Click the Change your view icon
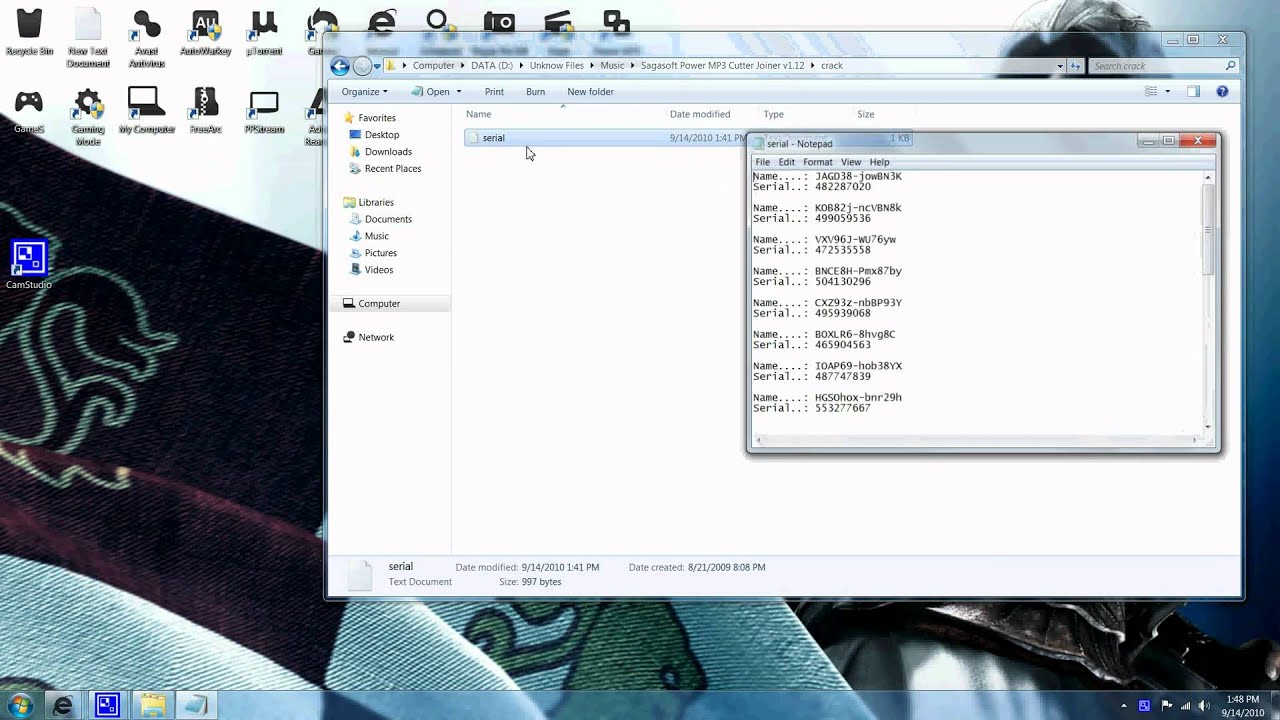 pyautogui.click(x=1151, y=92)
